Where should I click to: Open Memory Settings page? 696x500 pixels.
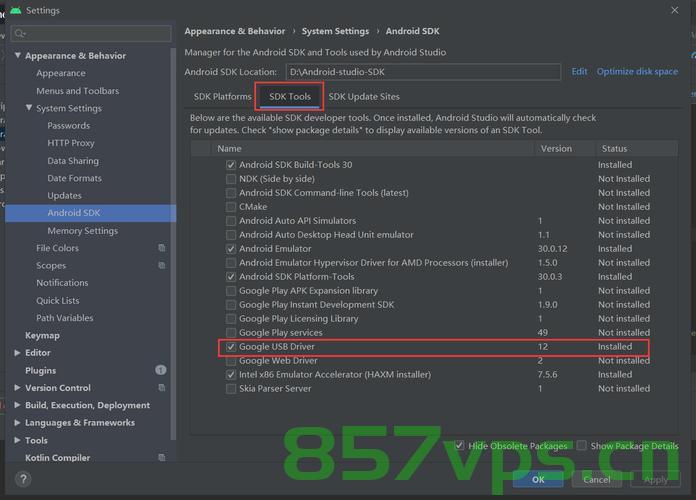(x=83, y=230)
